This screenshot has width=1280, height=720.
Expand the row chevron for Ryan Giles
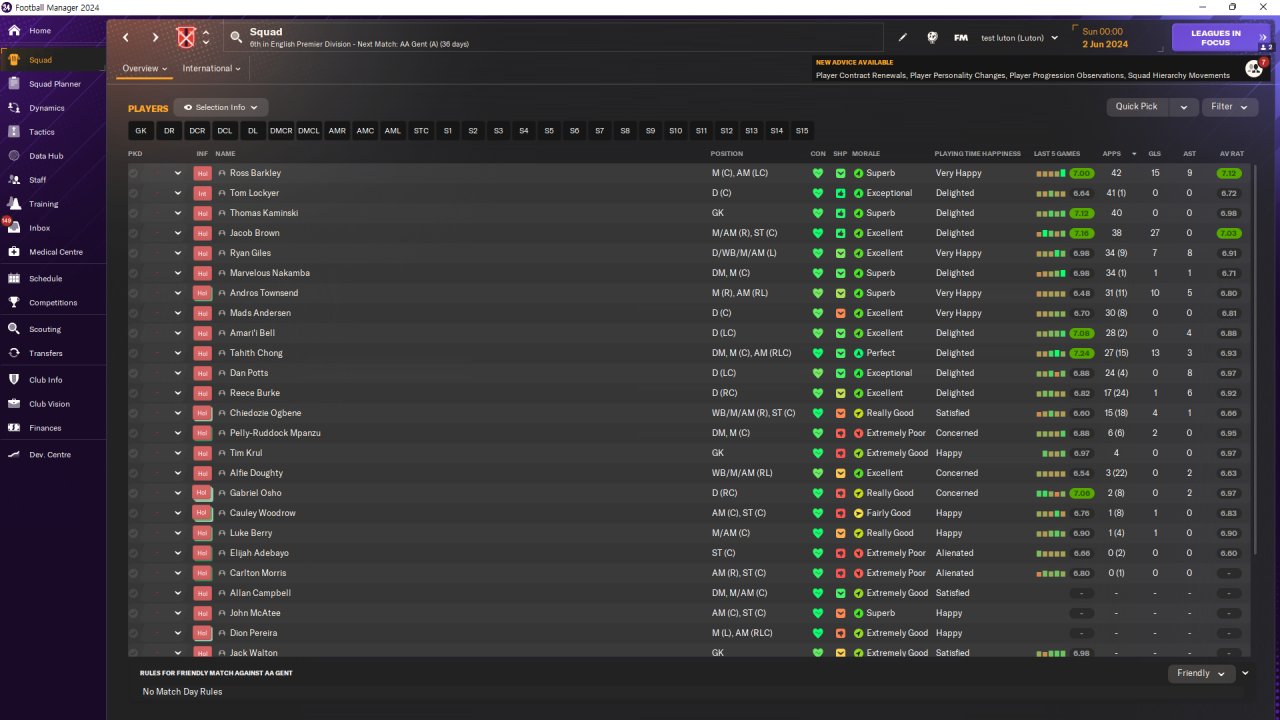178,253
